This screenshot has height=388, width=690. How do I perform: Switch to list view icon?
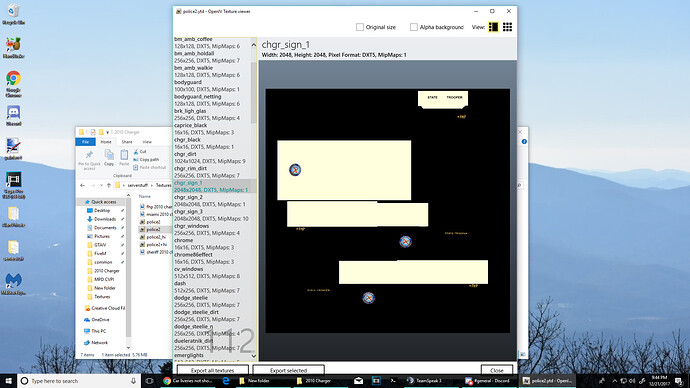pos(493,27)
